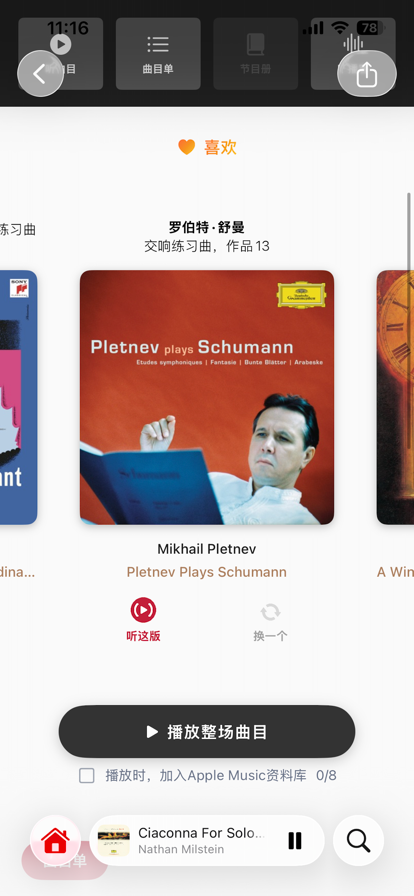Tap the 换一个 refresh icon
This screenshot has width=414, height=896.
pyautogui.click(x=270, y=612)
